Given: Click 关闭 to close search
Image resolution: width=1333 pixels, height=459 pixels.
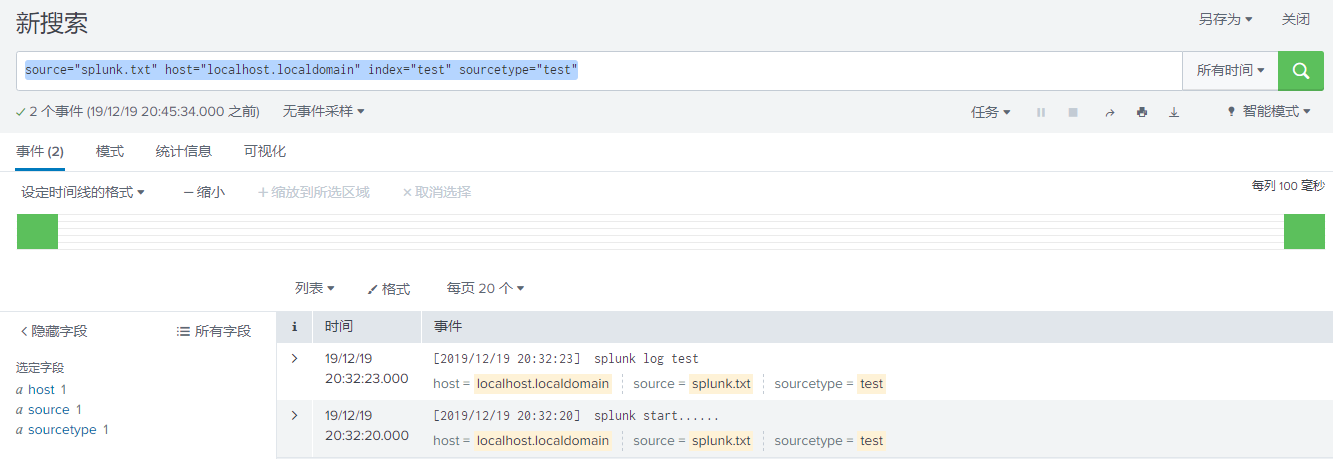Looking at the screenshot, I should point(1295,19).
